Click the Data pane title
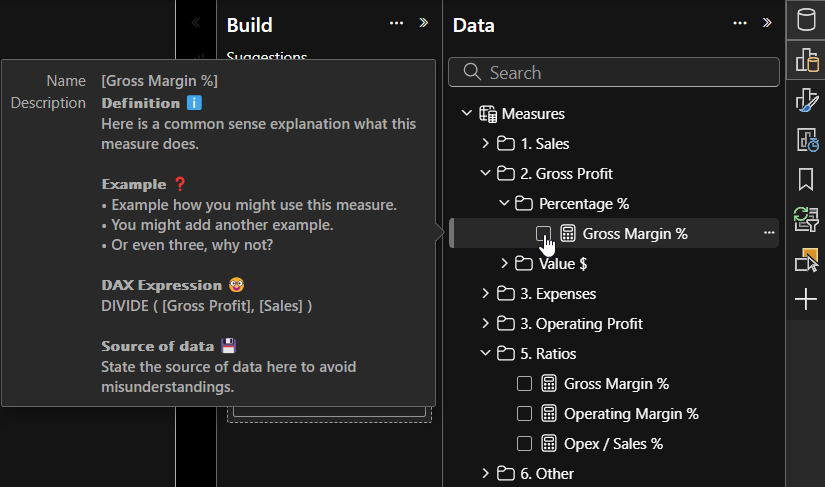Viewport: 825px width, 487px height. point(474,25)
